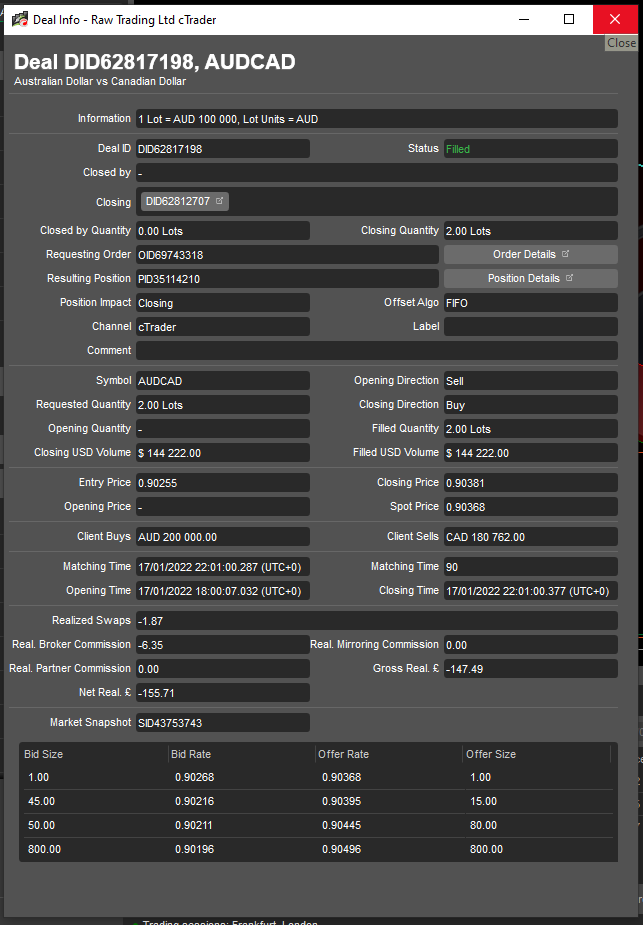Select the Closing Quantity 2.00 Lots value
643x925 pixels.
pyautogui.click(x=530, y=231)
